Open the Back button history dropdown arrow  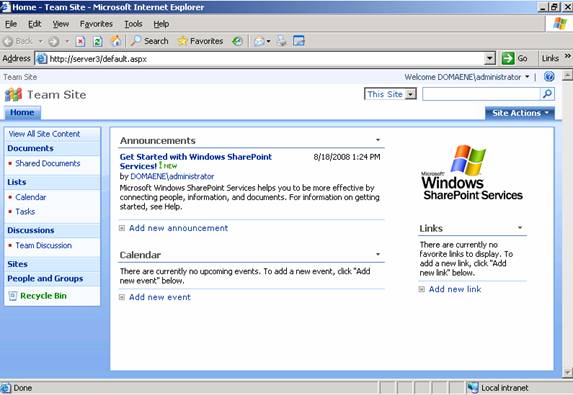click(x=41, y=42)
